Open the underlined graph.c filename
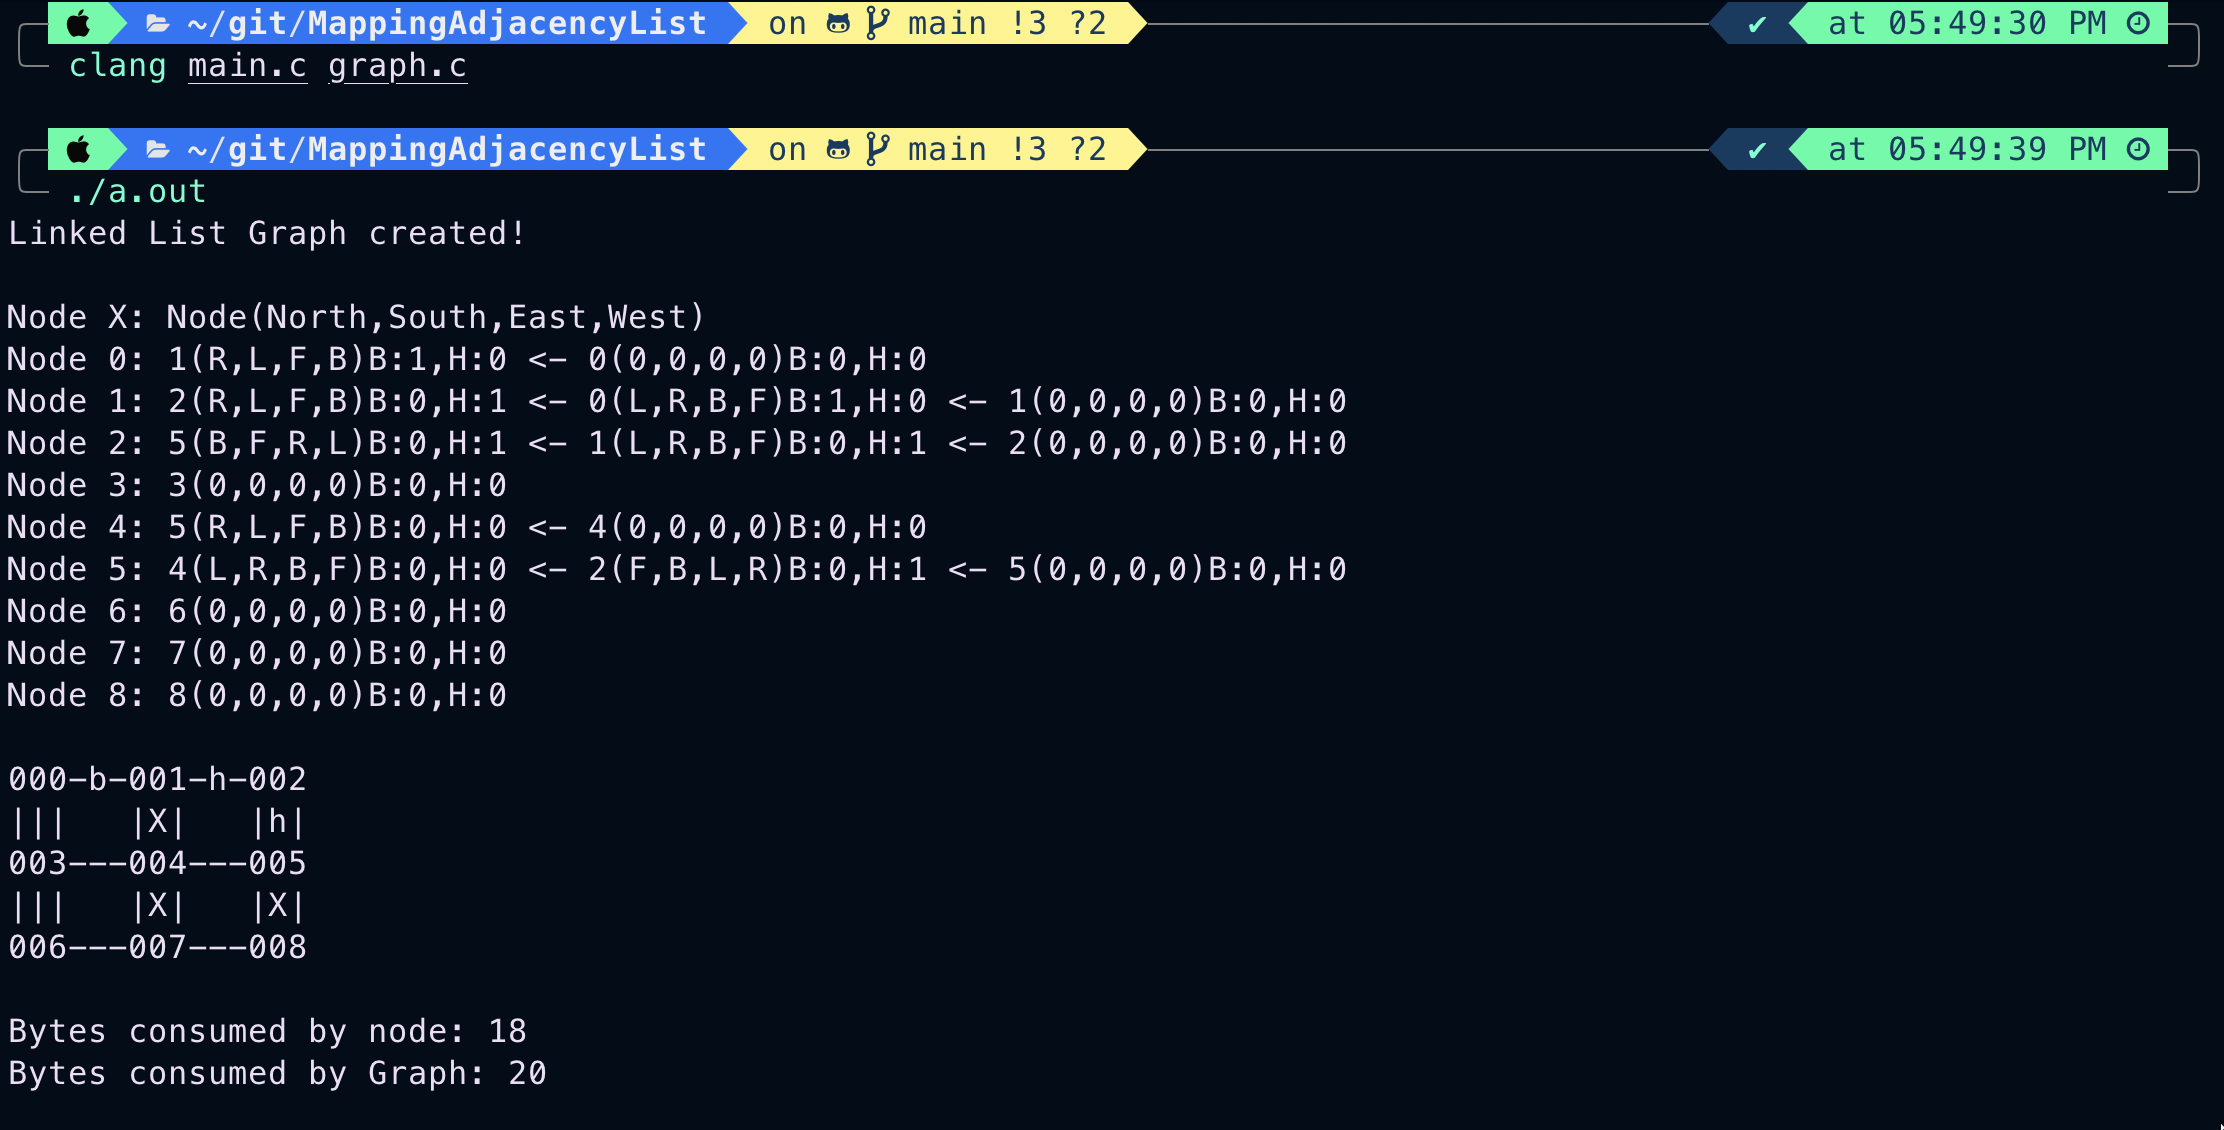 tap(397, 65)
